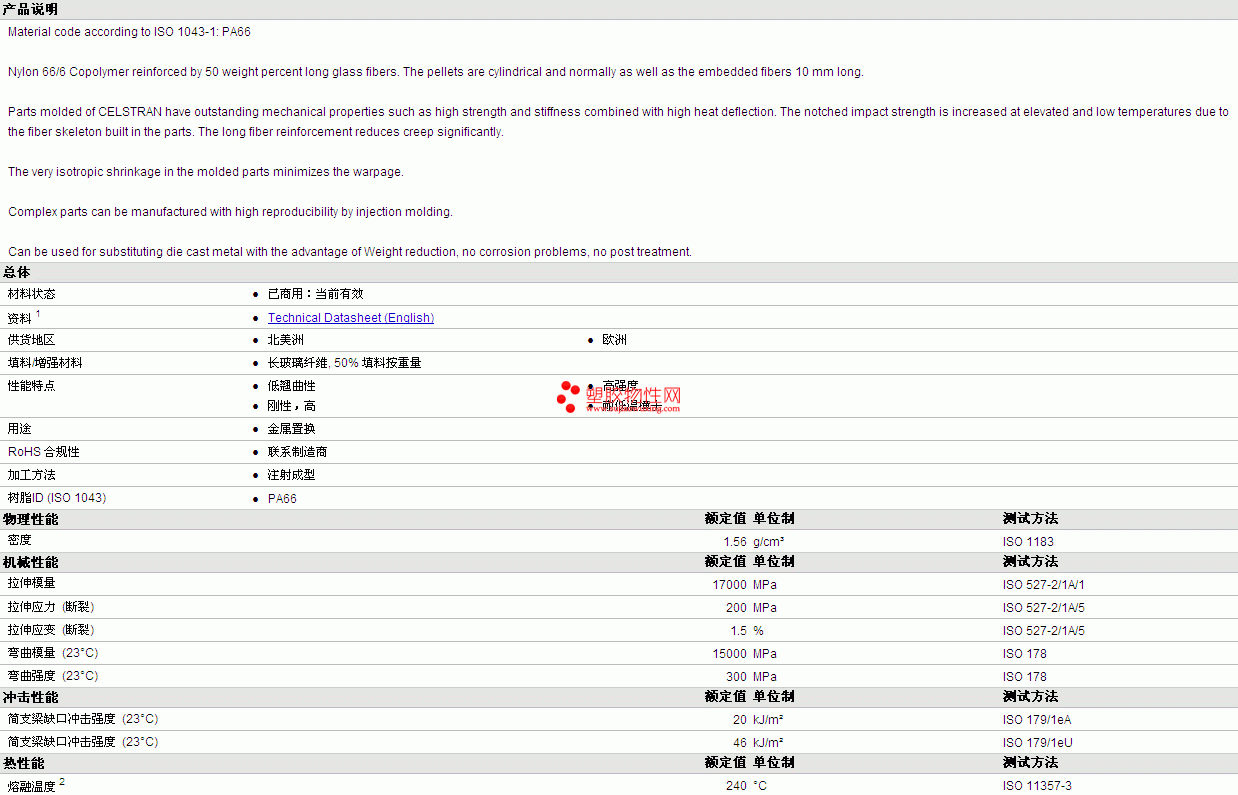Click the g/cm³ unit in 密度 row
Viewport: 1238px width, 795px height.
coord(769,542)
